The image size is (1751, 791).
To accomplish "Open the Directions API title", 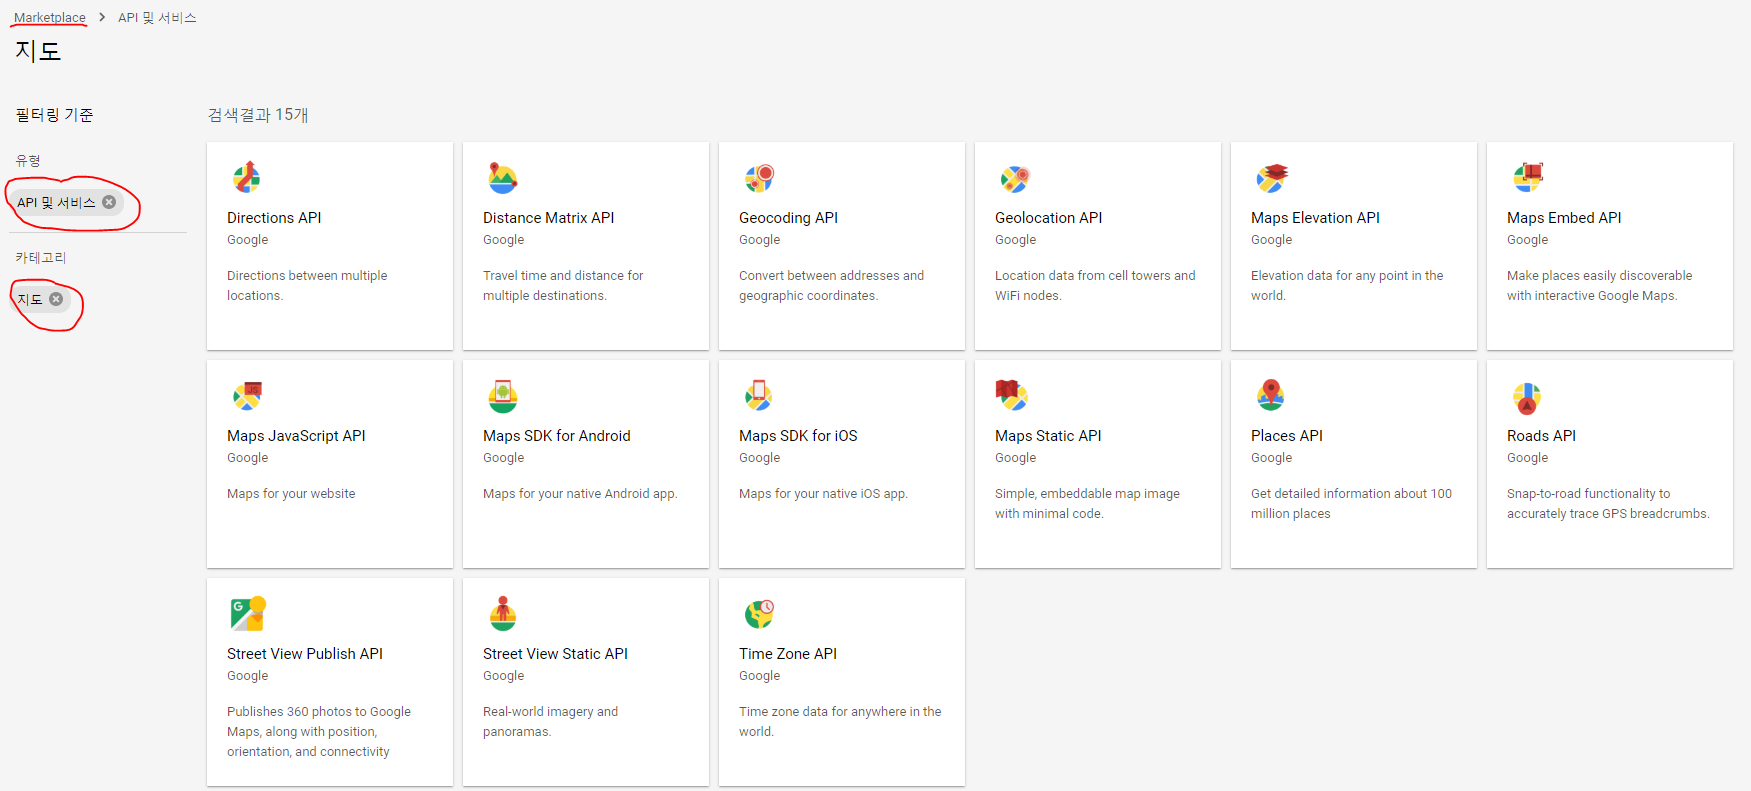I will point(274,218).
